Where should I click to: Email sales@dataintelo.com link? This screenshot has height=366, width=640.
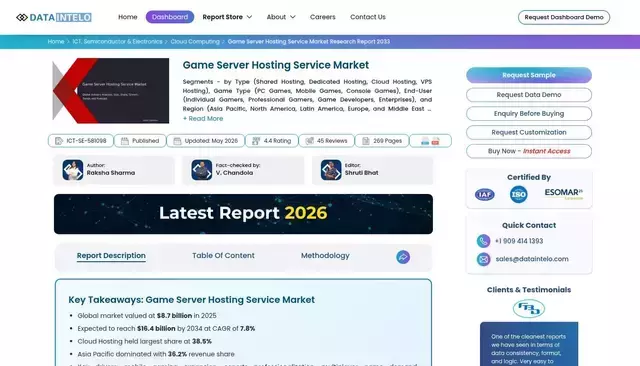[532, 259]
